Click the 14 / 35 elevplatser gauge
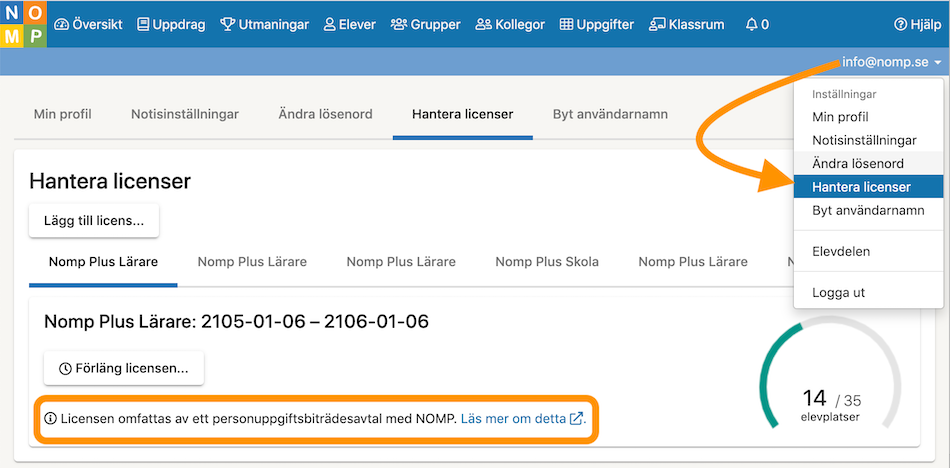The width and height of the screenshot is (950, 468). [x=830, y=373]
